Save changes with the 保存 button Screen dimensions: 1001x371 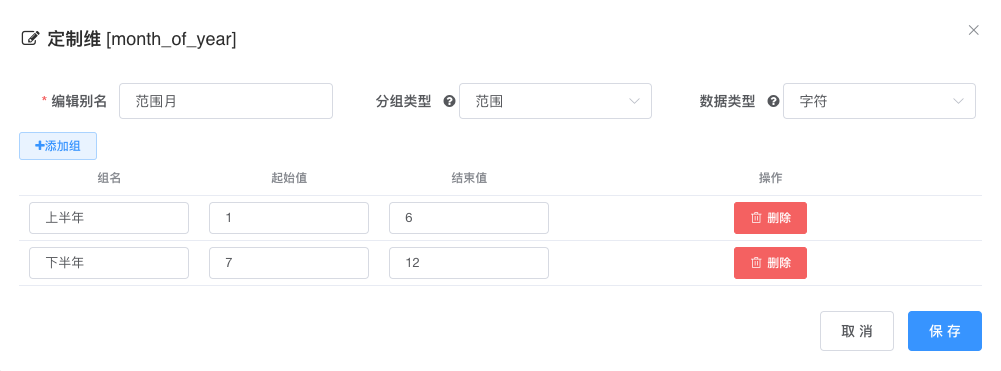point(945,331)
